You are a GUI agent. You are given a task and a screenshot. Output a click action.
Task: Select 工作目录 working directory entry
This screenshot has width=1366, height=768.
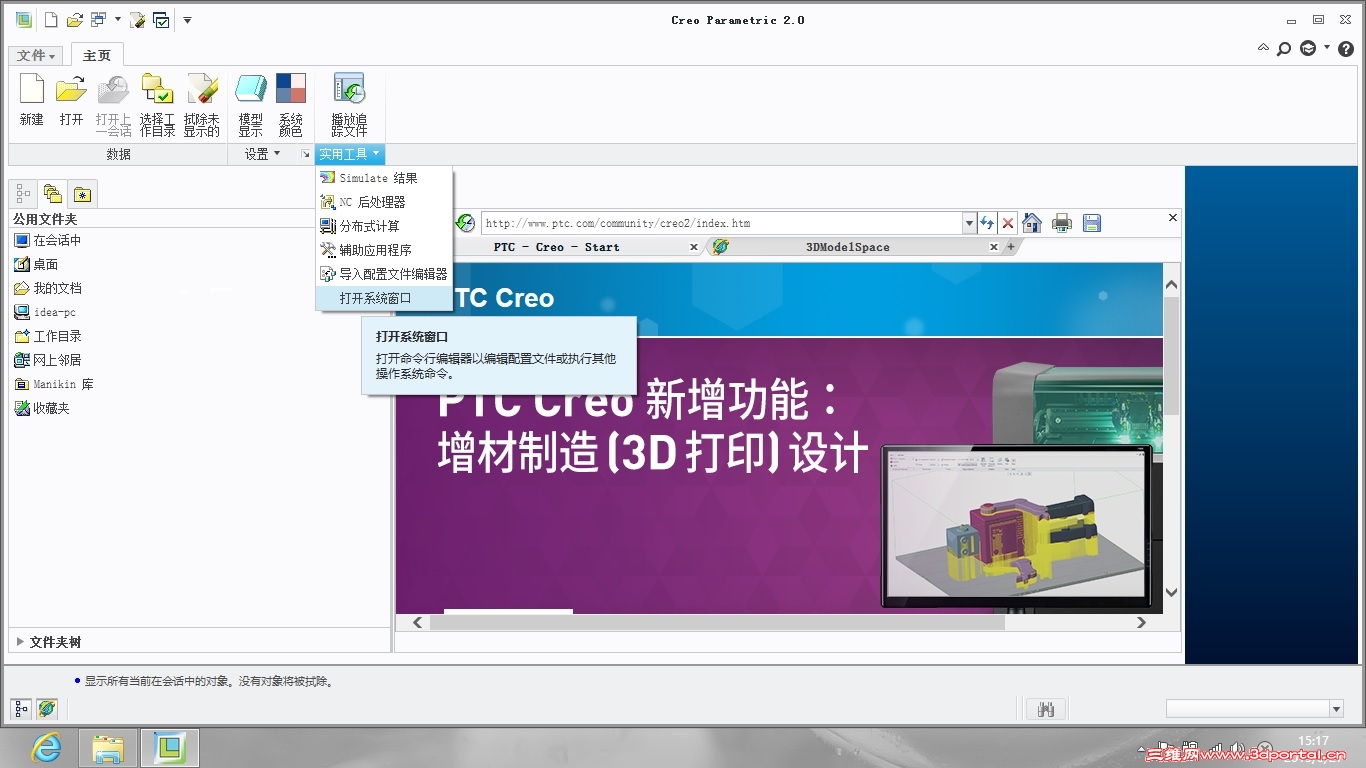pos(48,336)
